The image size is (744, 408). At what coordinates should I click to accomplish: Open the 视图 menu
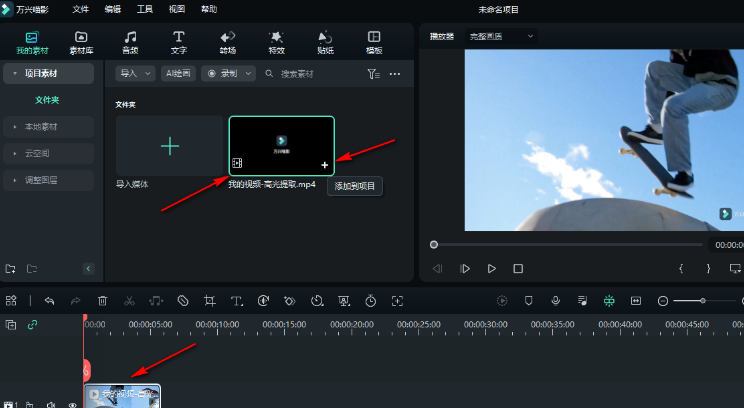pyautogui.click(x=177, y=9)
